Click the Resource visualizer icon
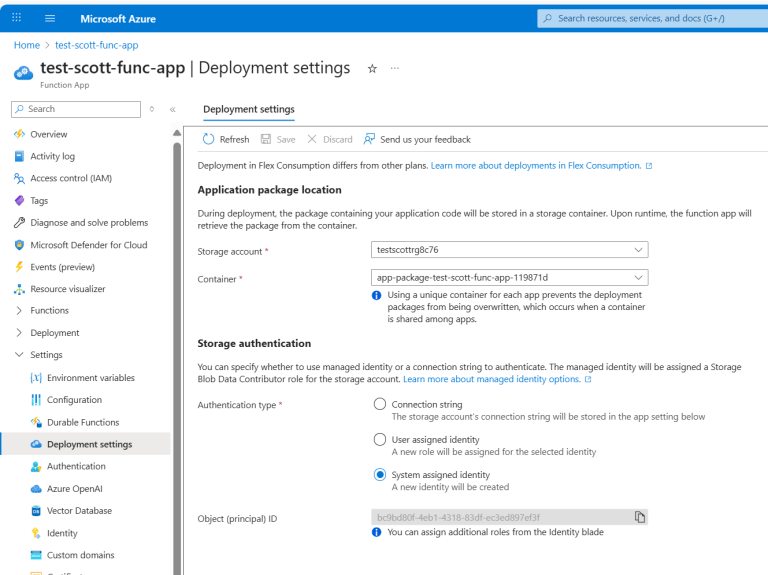Viewport: 768px width, 575px height. click(x=19, y=289)
